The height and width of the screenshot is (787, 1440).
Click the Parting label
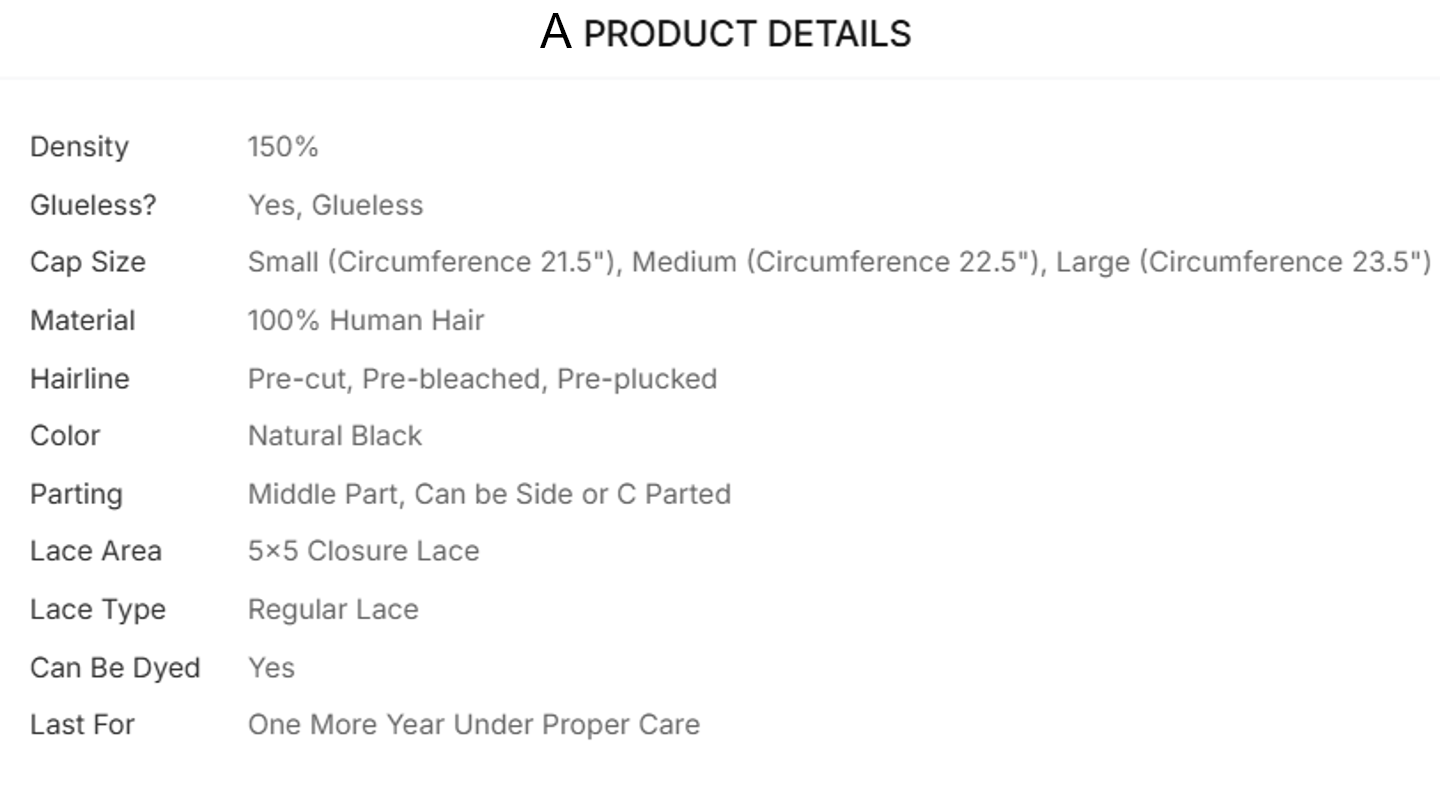pyautogui.click(x=76, y=494)
